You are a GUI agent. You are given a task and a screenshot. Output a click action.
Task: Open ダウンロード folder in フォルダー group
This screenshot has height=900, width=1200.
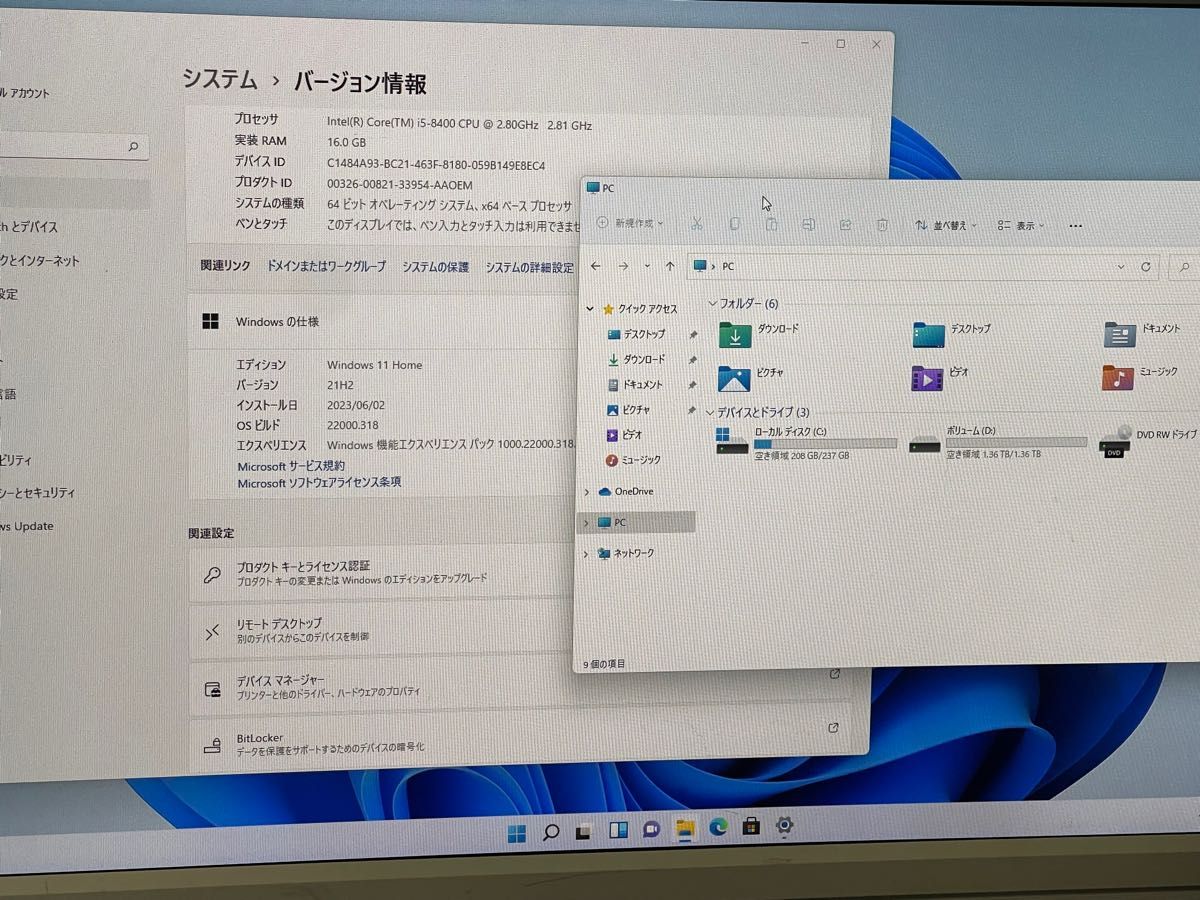(760, 334)
